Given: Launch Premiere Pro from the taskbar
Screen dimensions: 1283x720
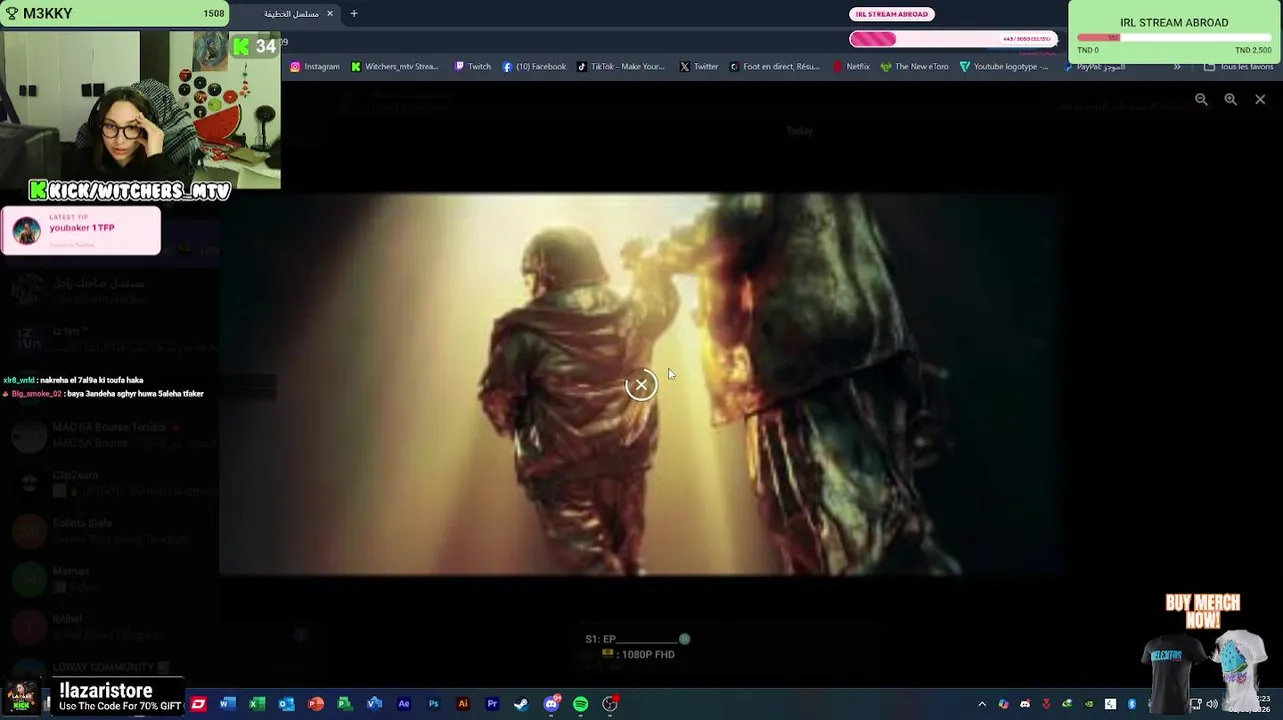Looking at the screenshot, I should 492,704.
